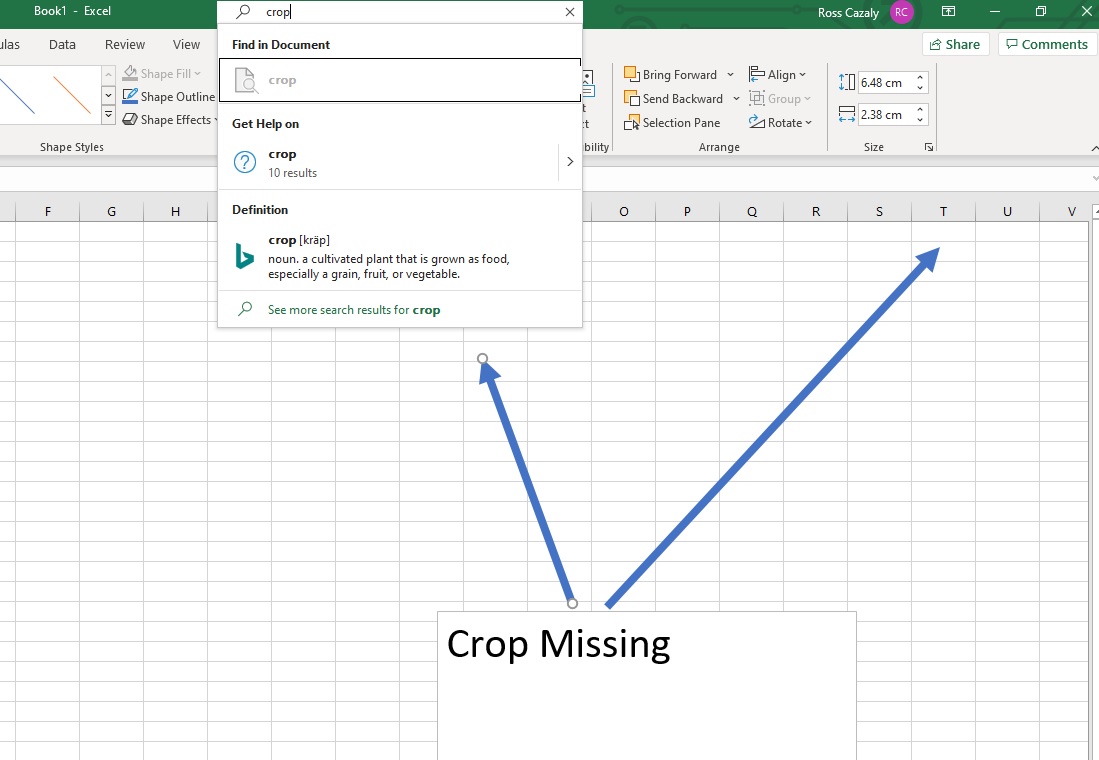The height and width of the screenshot is (760, 1099).
Task: Increase the shape width value
Action: (x=920, y=109)
